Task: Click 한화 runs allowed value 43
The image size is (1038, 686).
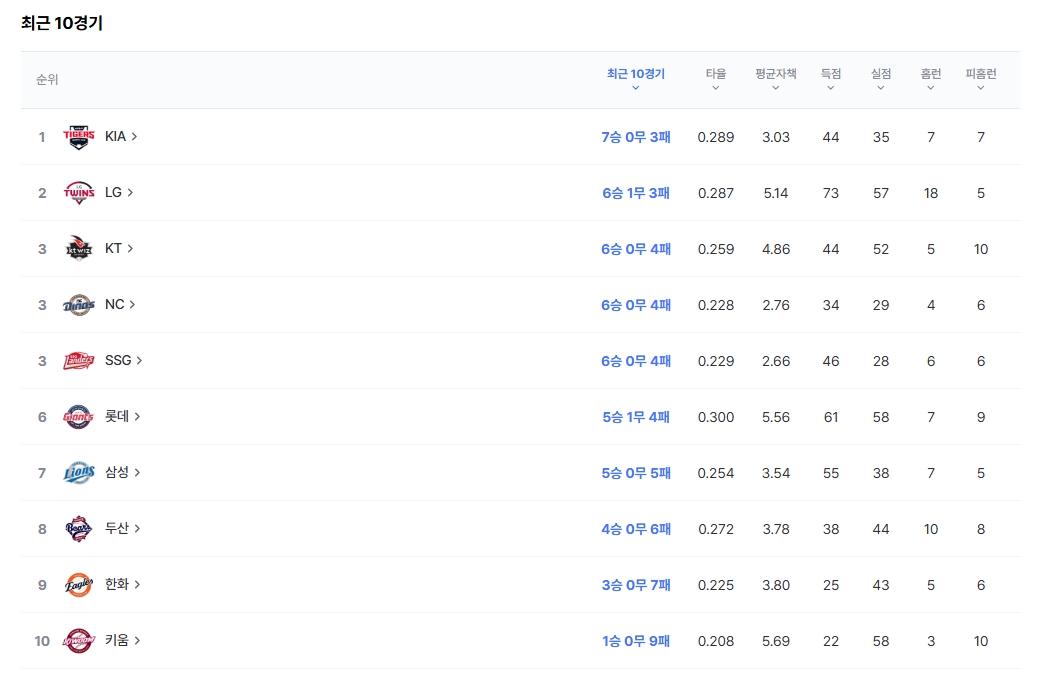Action: point(880,585)
